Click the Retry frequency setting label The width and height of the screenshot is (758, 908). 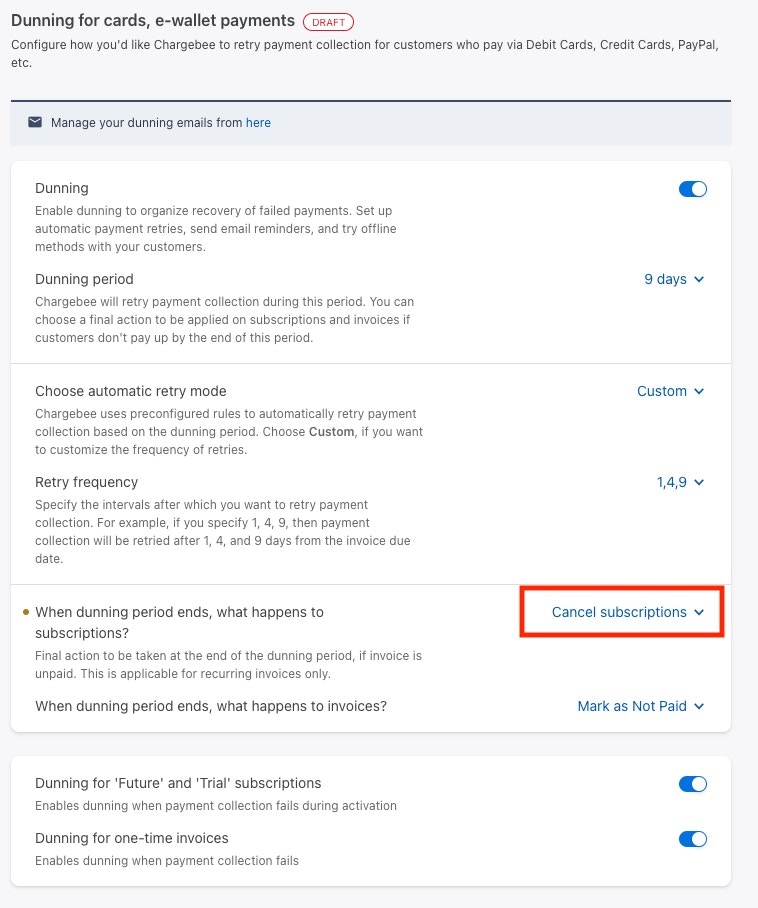click(86, 482)
